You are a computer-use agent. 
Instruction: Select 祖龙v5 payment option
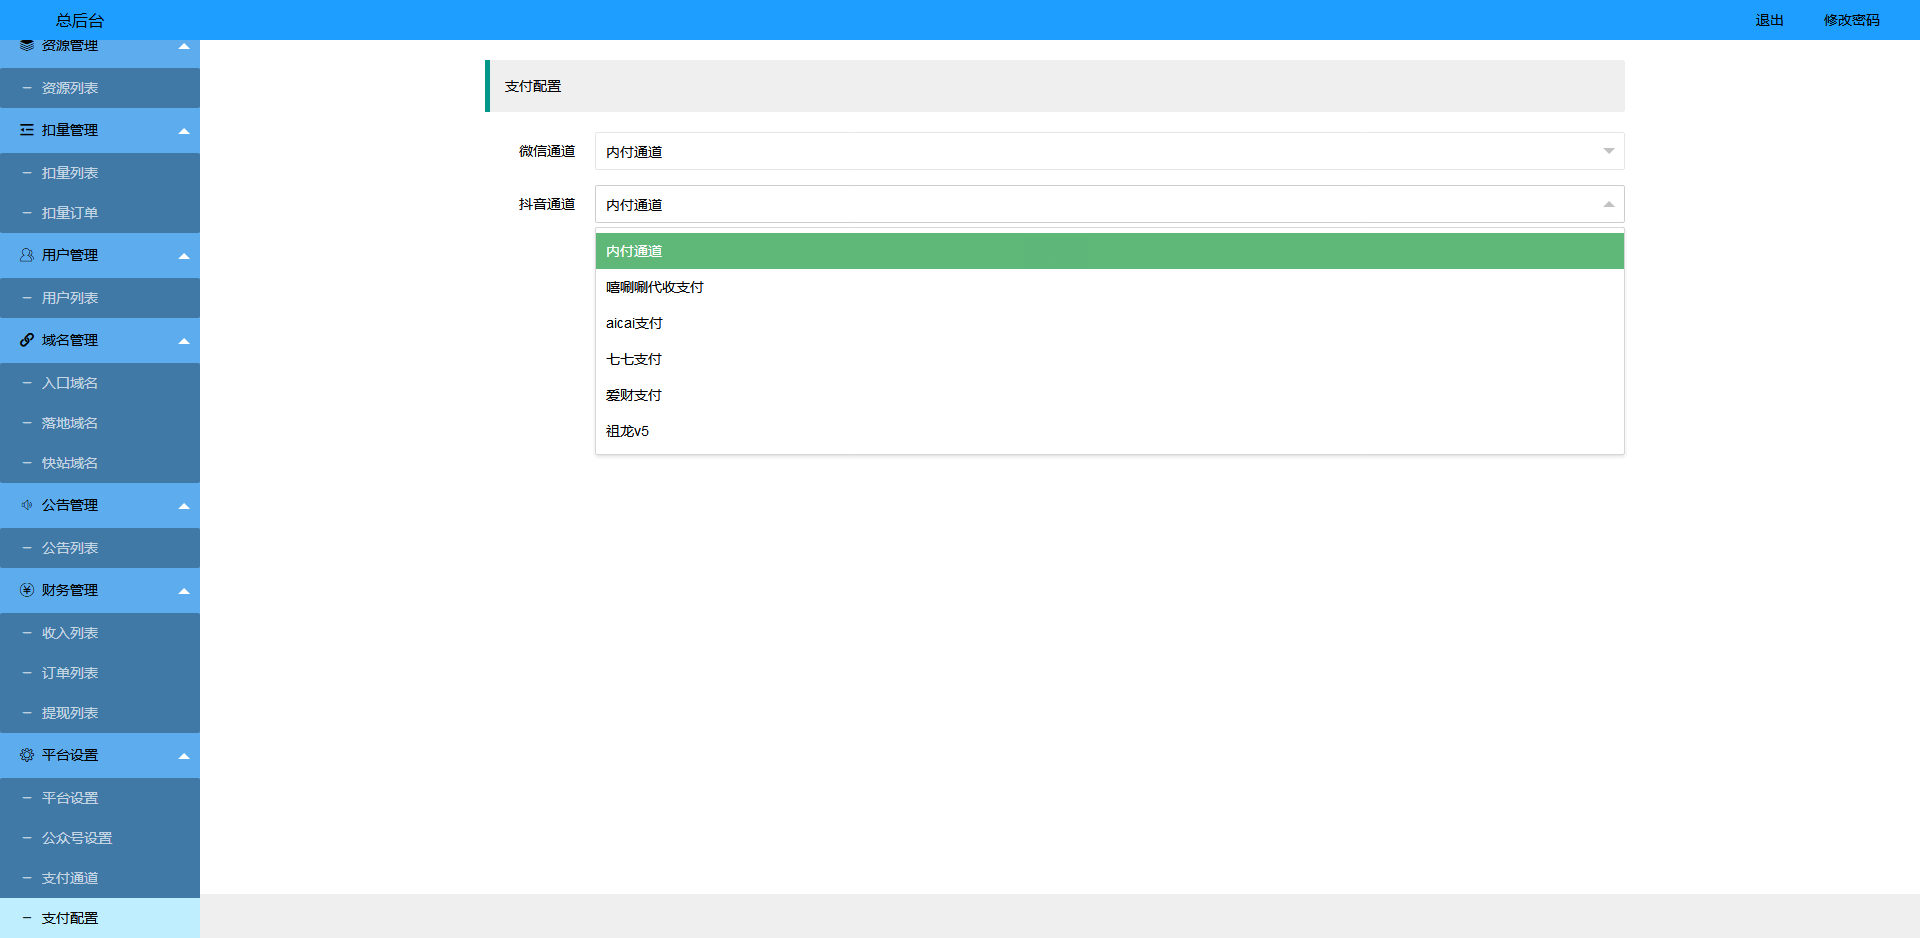[x=627, y=431]
